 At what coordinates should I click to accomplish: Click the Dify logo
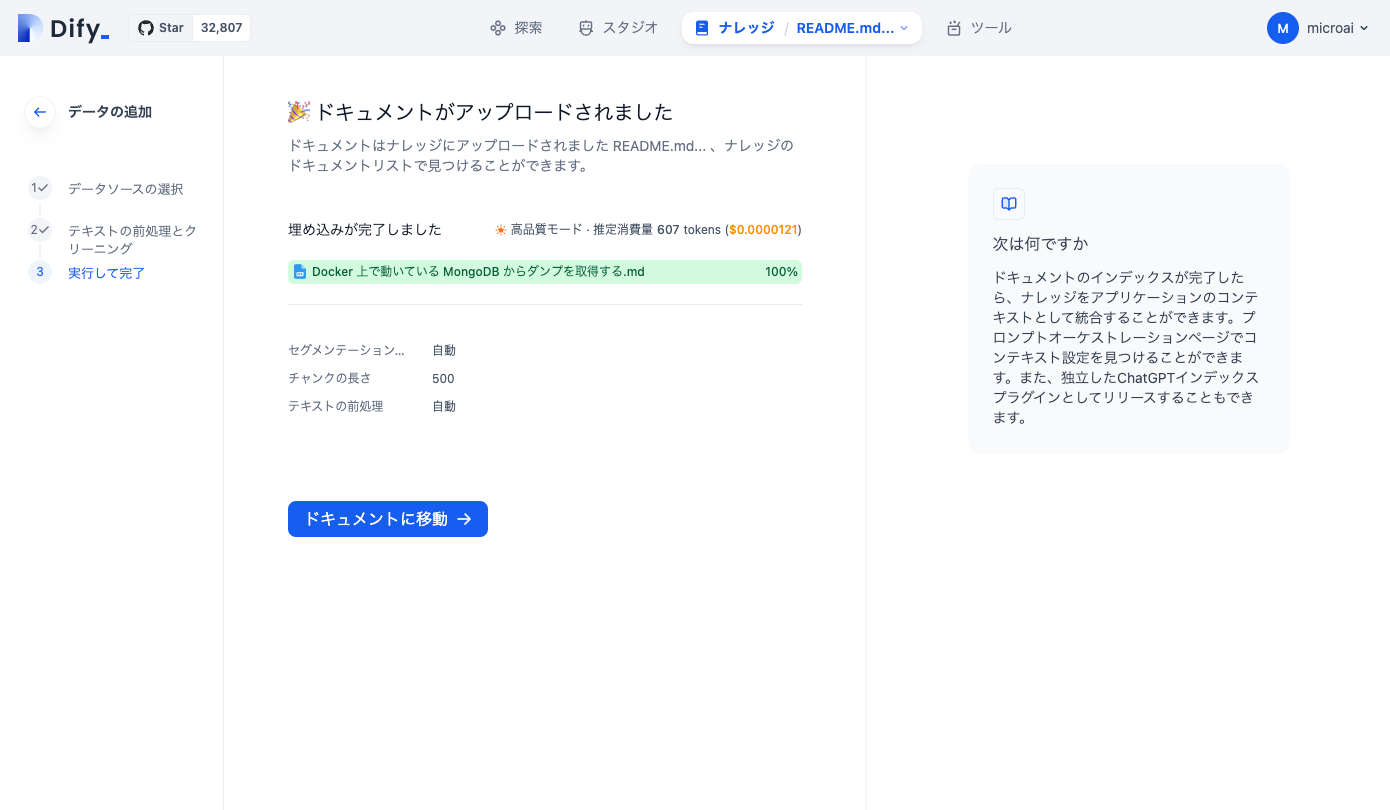click(63, 28)
